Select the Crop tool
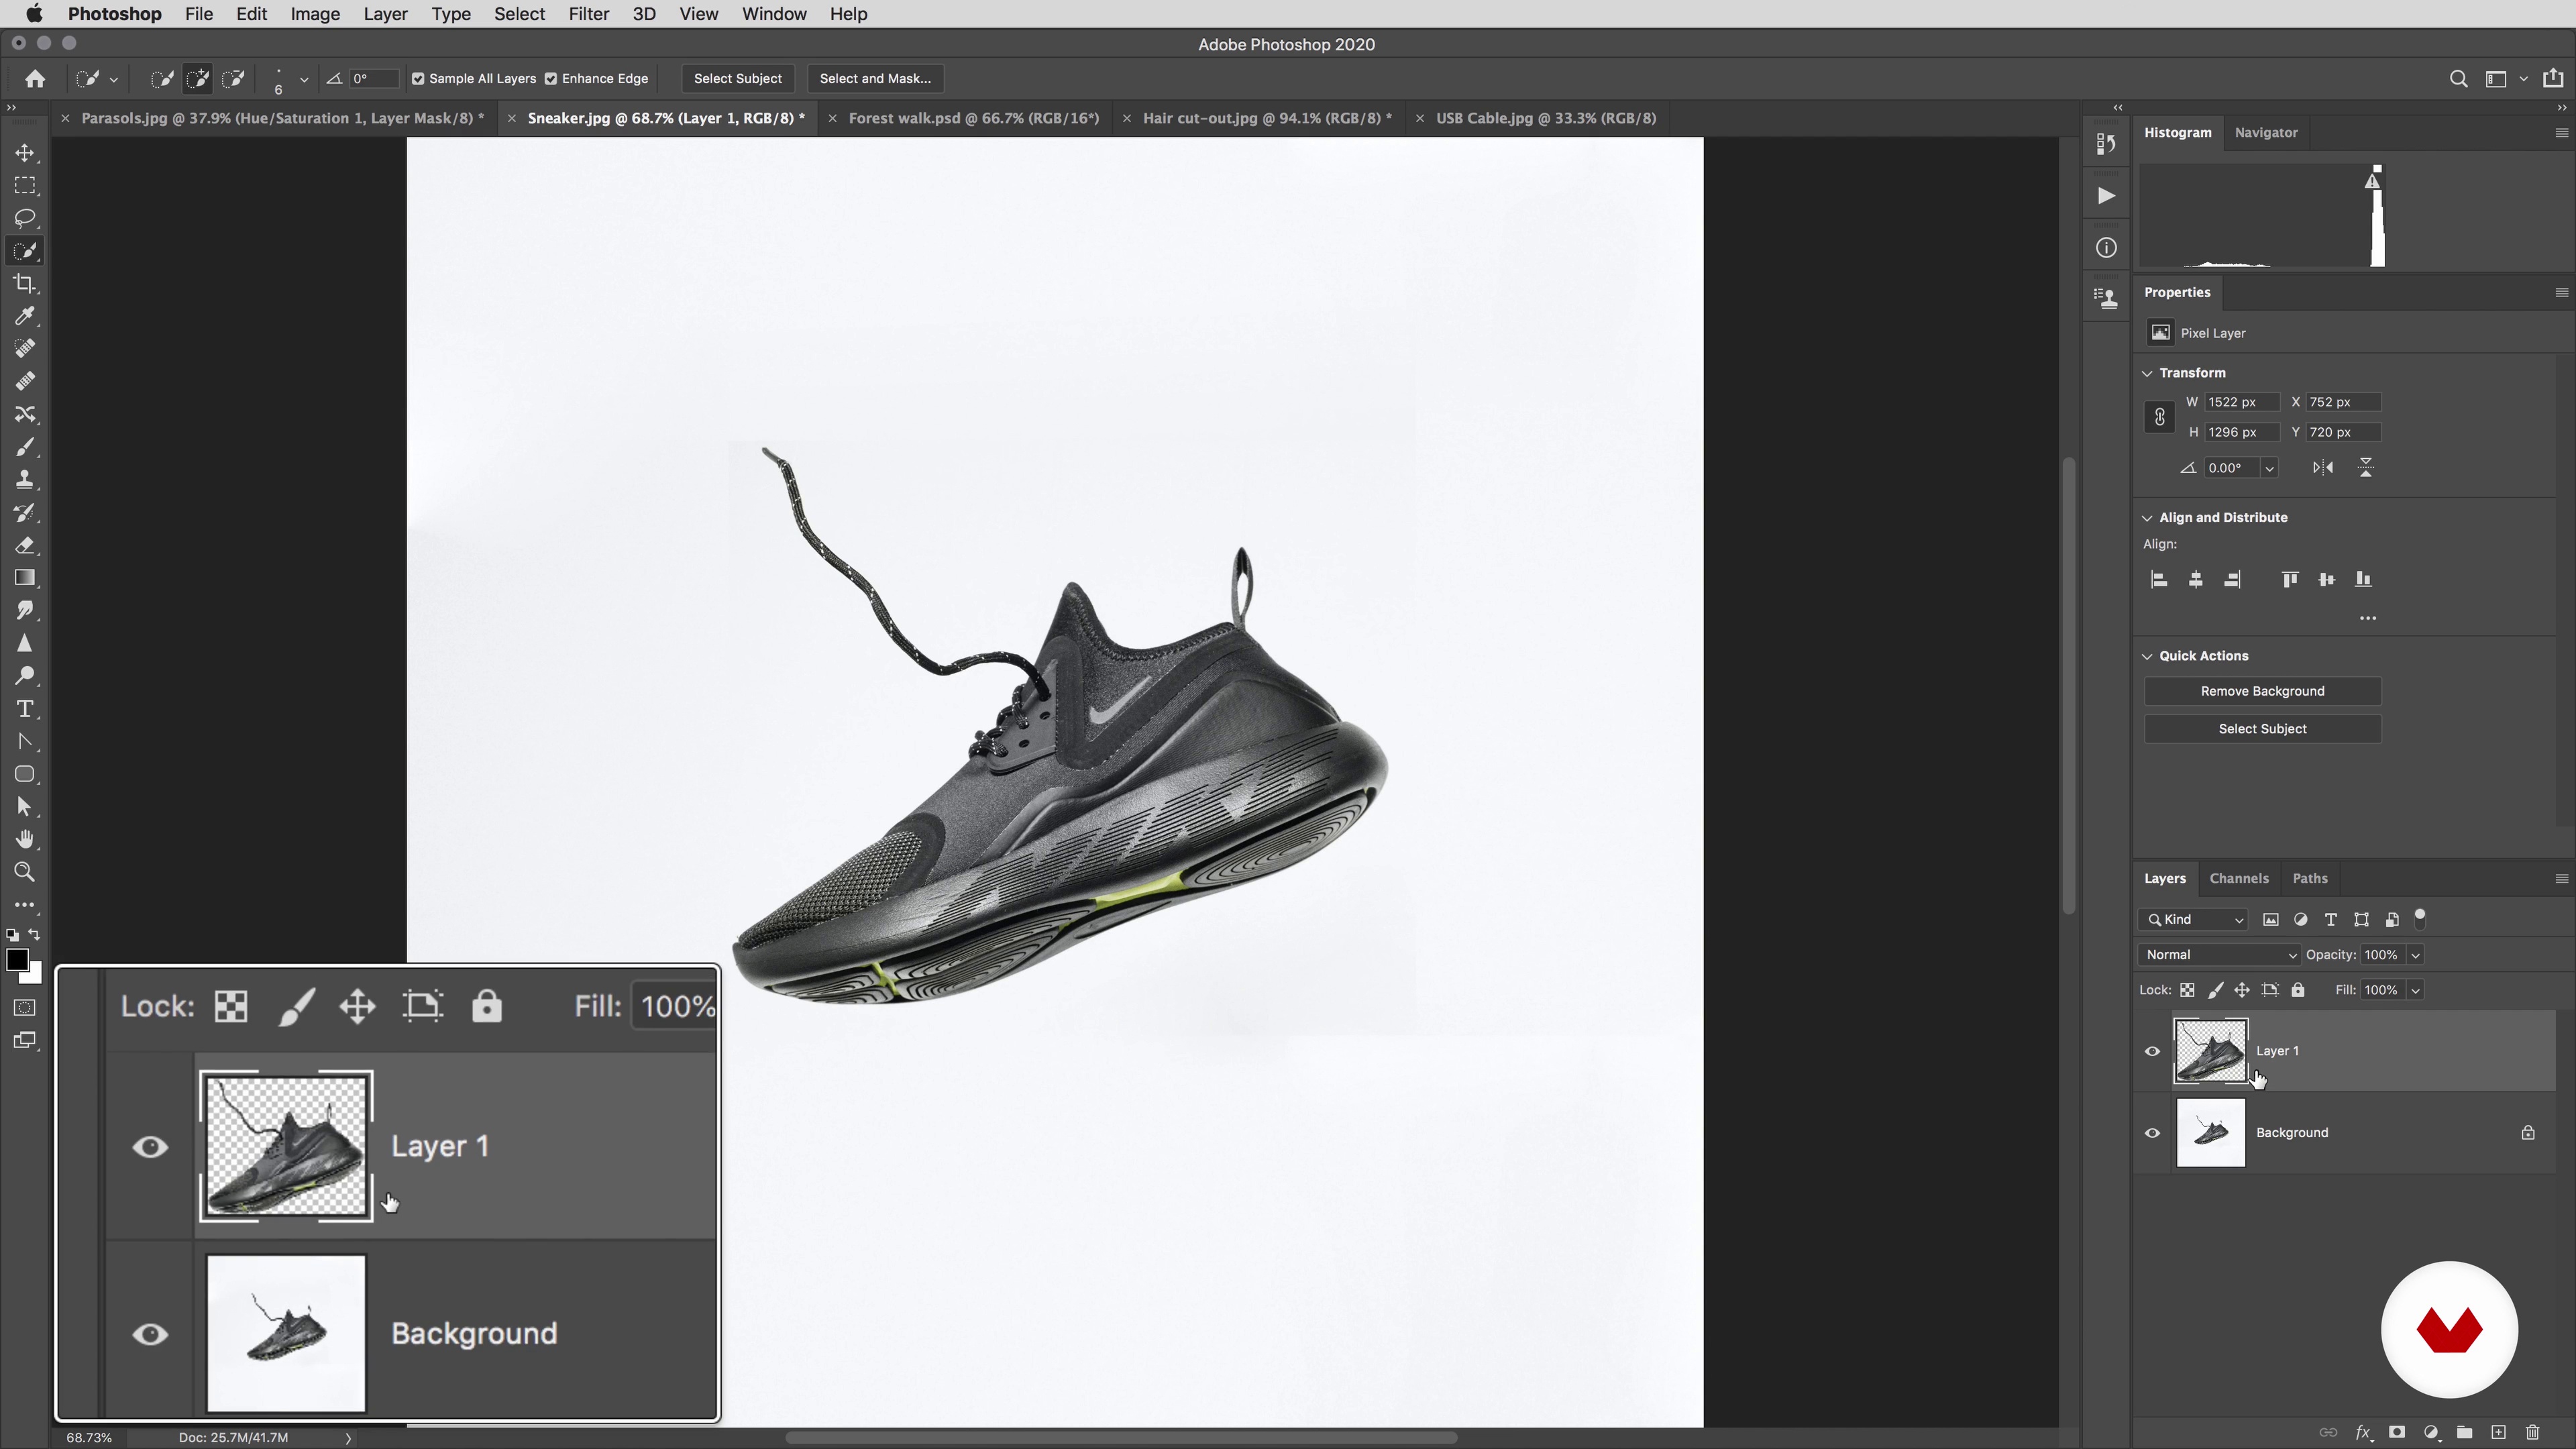The height and width of the screenshot is (1449, 2576). pyautogui.click(x=25, y=284)
